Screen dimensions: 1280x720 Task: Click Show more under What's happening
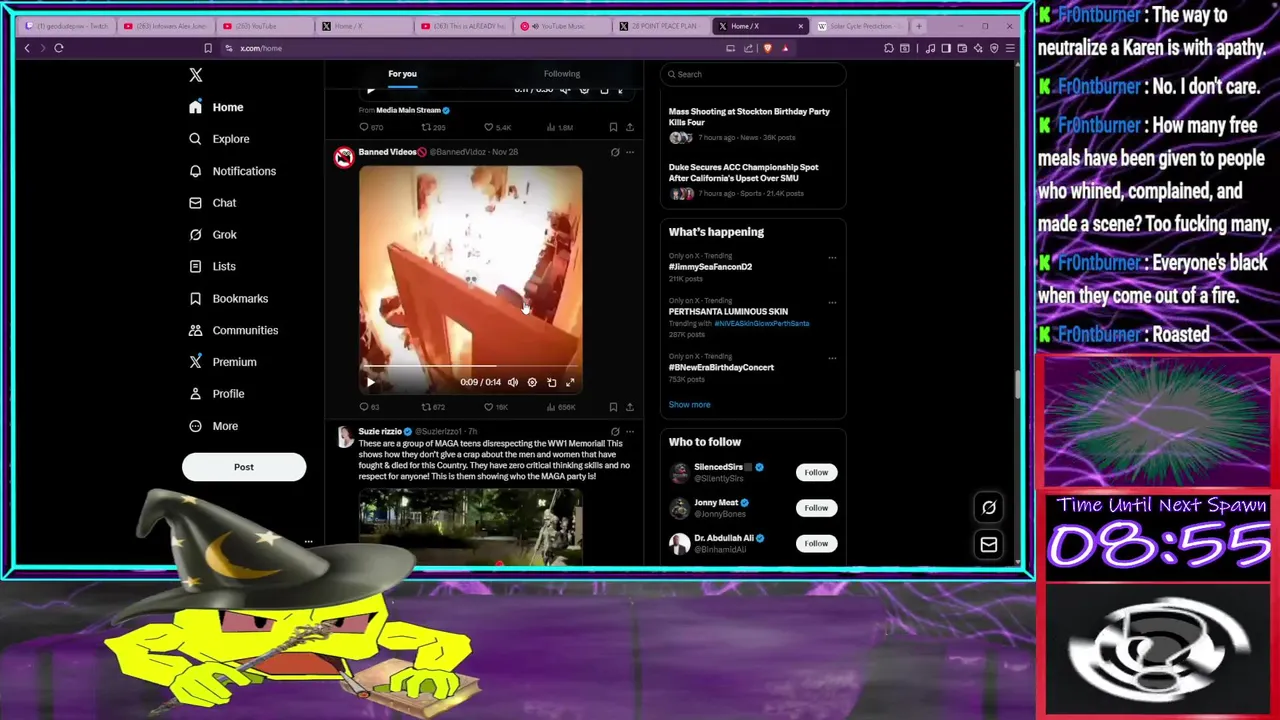pos(689,405)
